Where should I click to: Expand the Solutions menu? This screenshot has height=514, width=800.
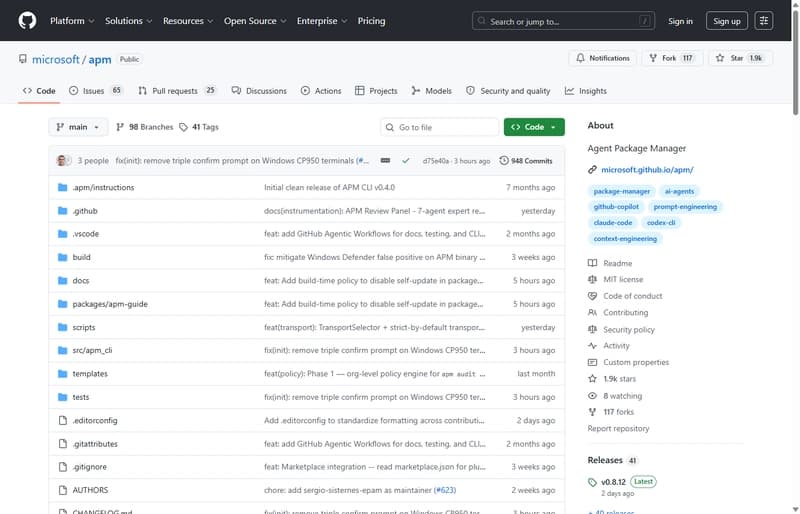(129, 21)
